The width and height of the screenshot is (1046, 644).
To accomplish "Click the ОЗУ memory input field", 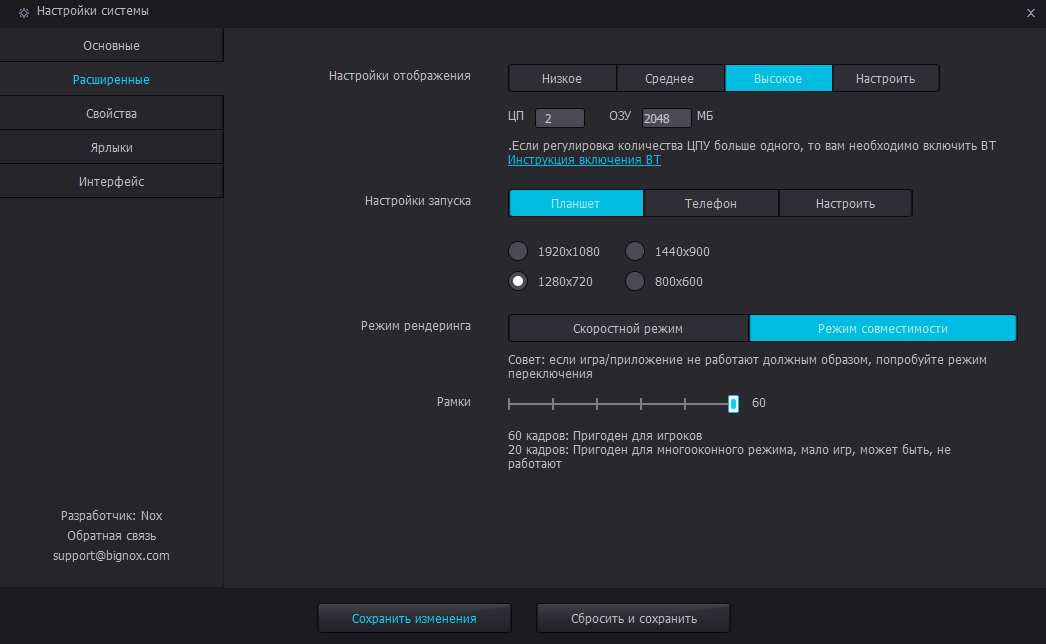I will (x=666, y=118).
